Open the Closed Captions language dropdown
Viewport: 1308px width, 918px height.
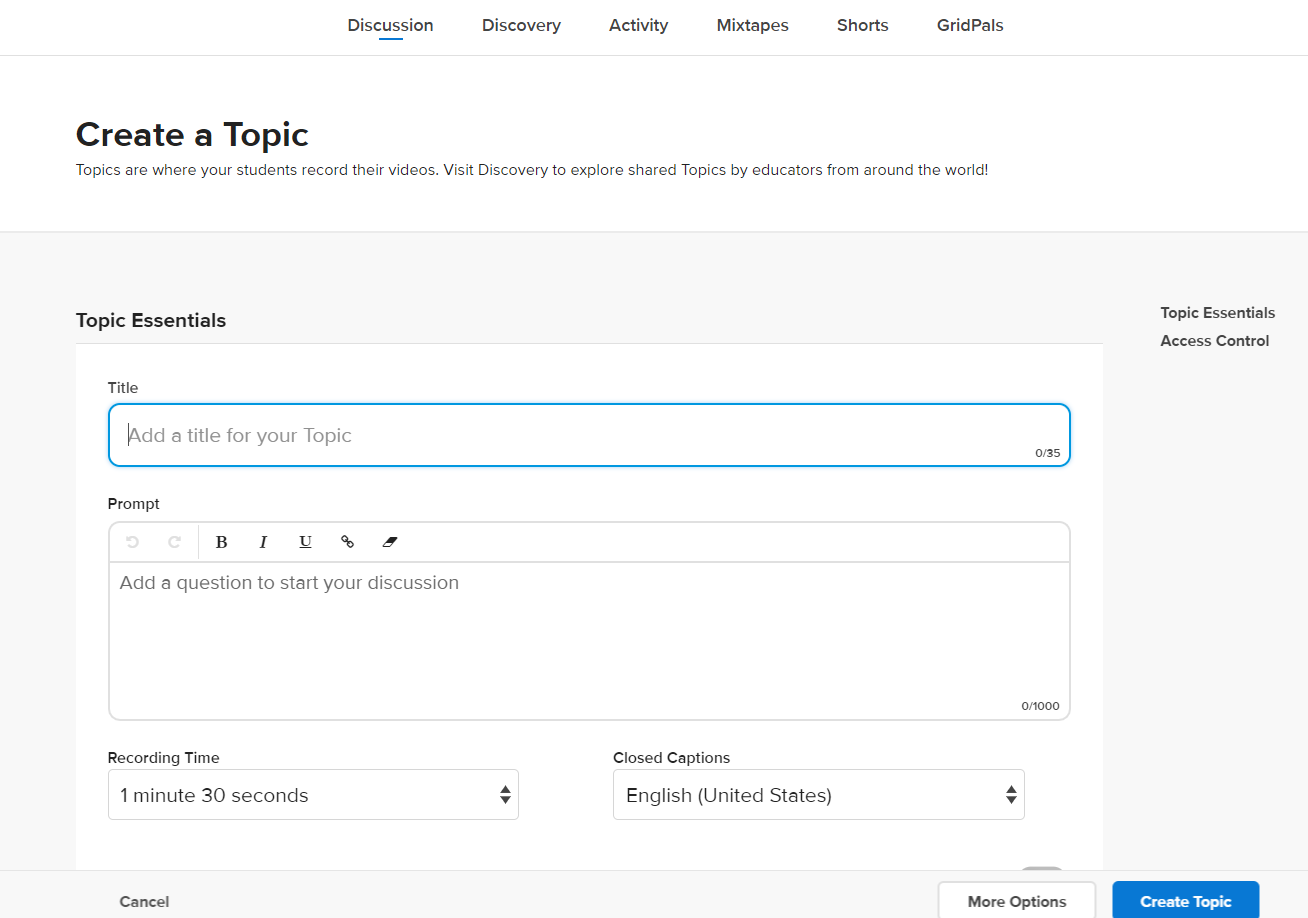(819, 795)
